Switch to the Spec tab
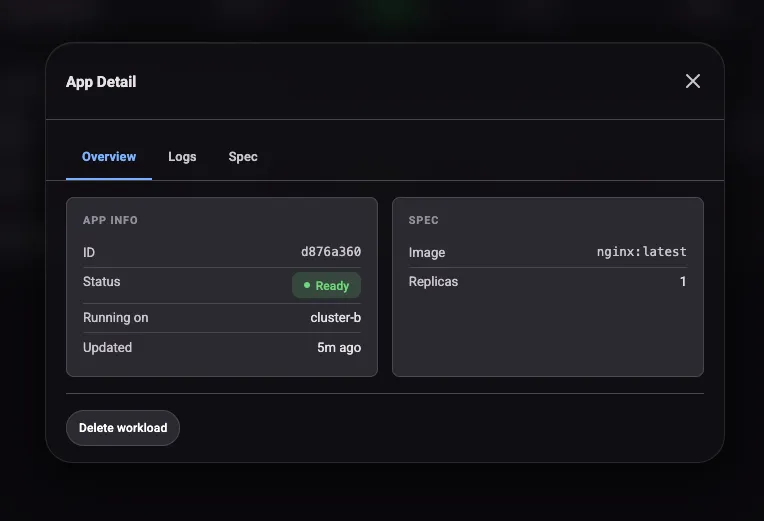Viewport: 764px width, 521px height. [243, 157]
